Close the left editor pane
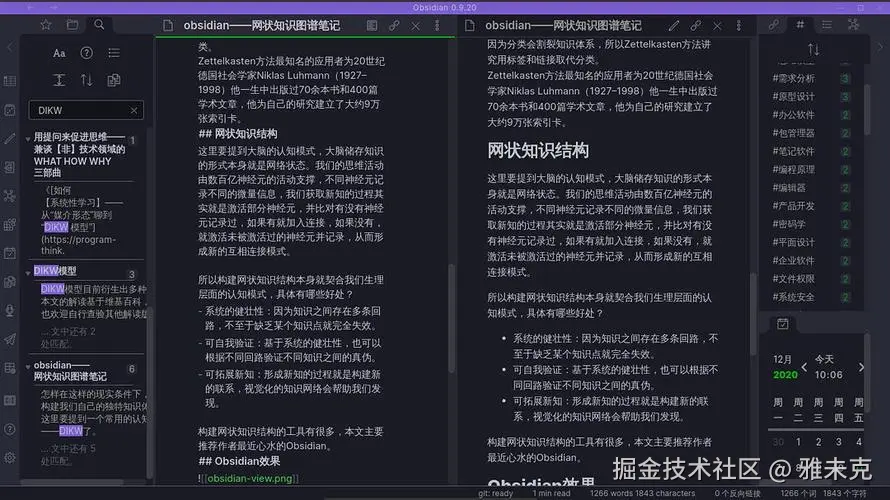The height and width of the screenshot is (500, 890). pyautogui.click(x=415, y=26)
